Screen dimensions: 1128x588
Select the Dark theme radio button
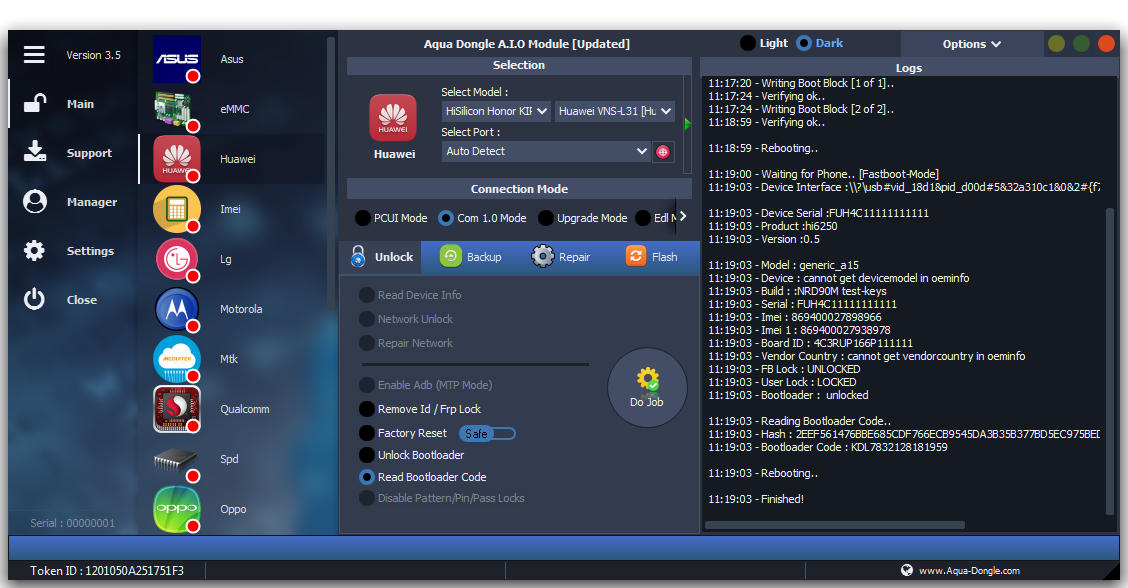804,43
